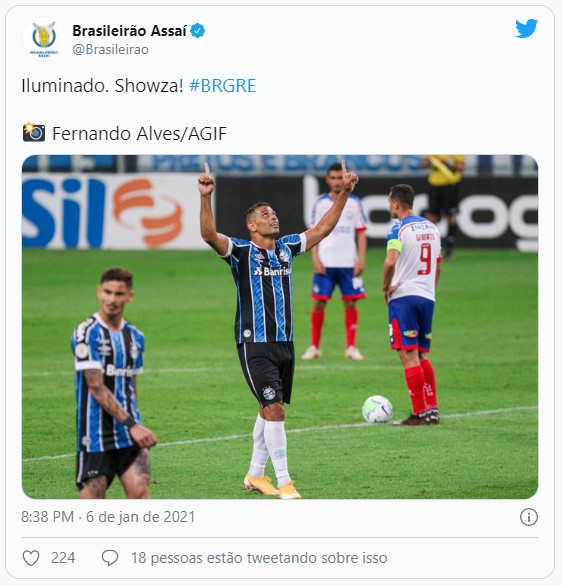Viewport: 562px width, 585px height.
Task: Like the tweet with heart icon
Action: [31, 558]
